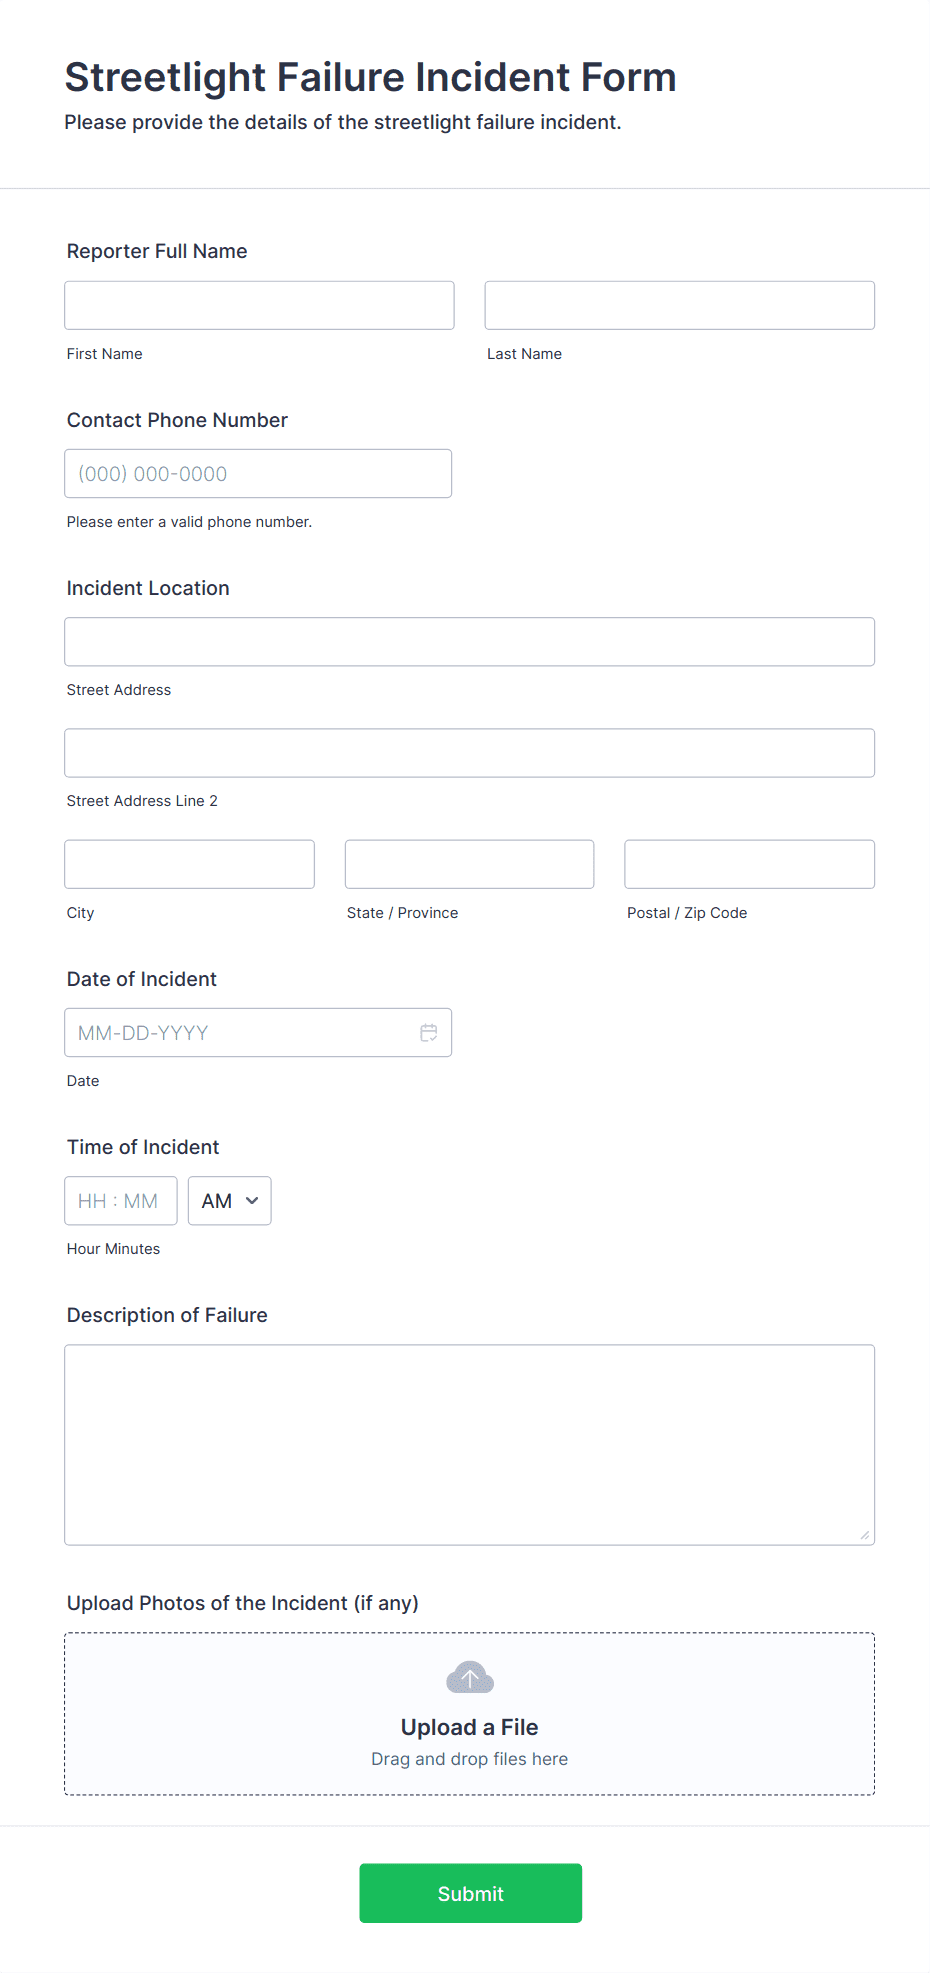Click the Postal / Zip Code field
The width and height of the screenshot is (930, 1973).
pos(749,863)
